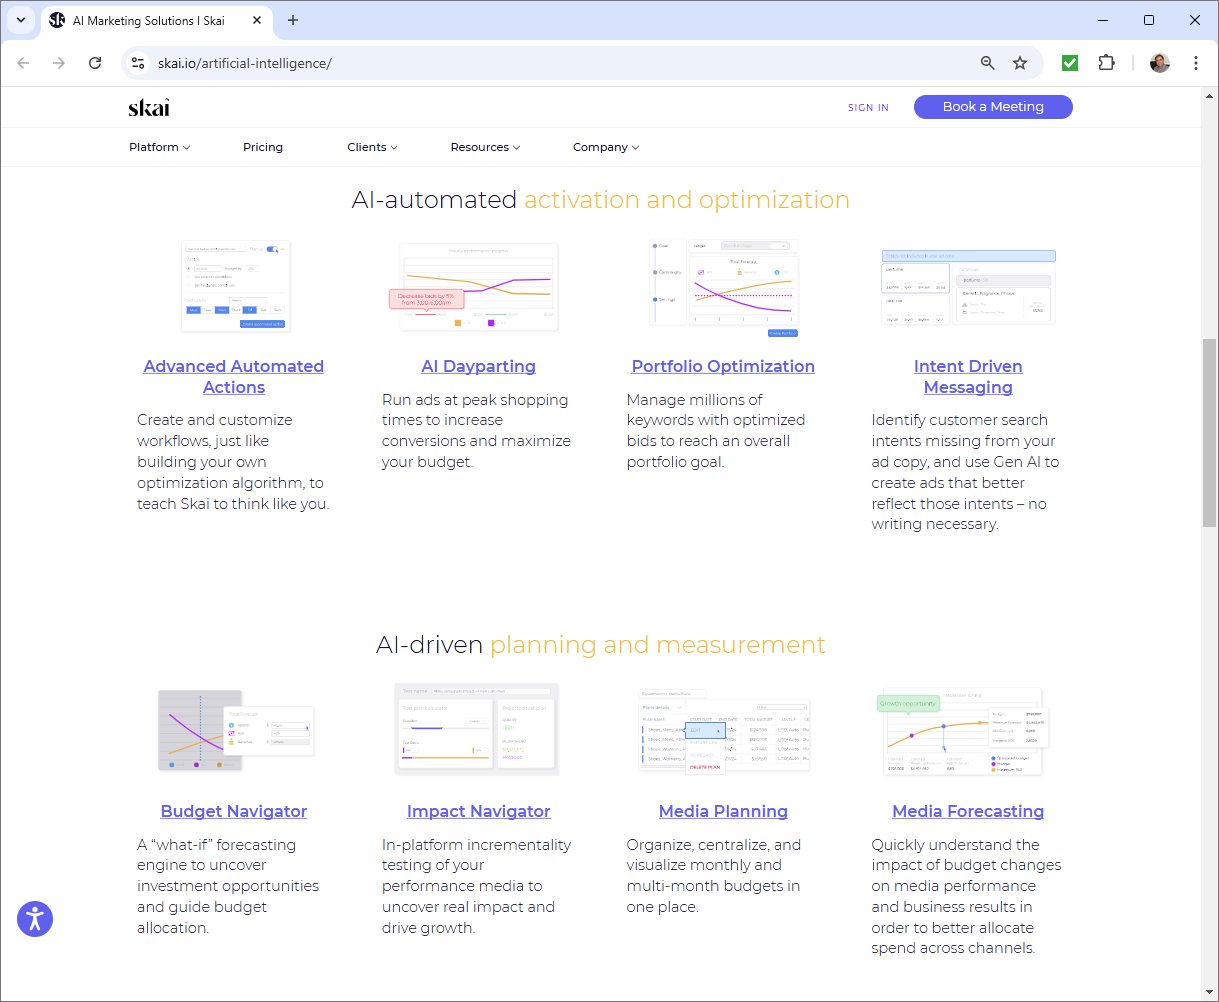The image size is (1219, 1002).
Task: Click the scrollbar up arrow
Action: click(1209, 96)
